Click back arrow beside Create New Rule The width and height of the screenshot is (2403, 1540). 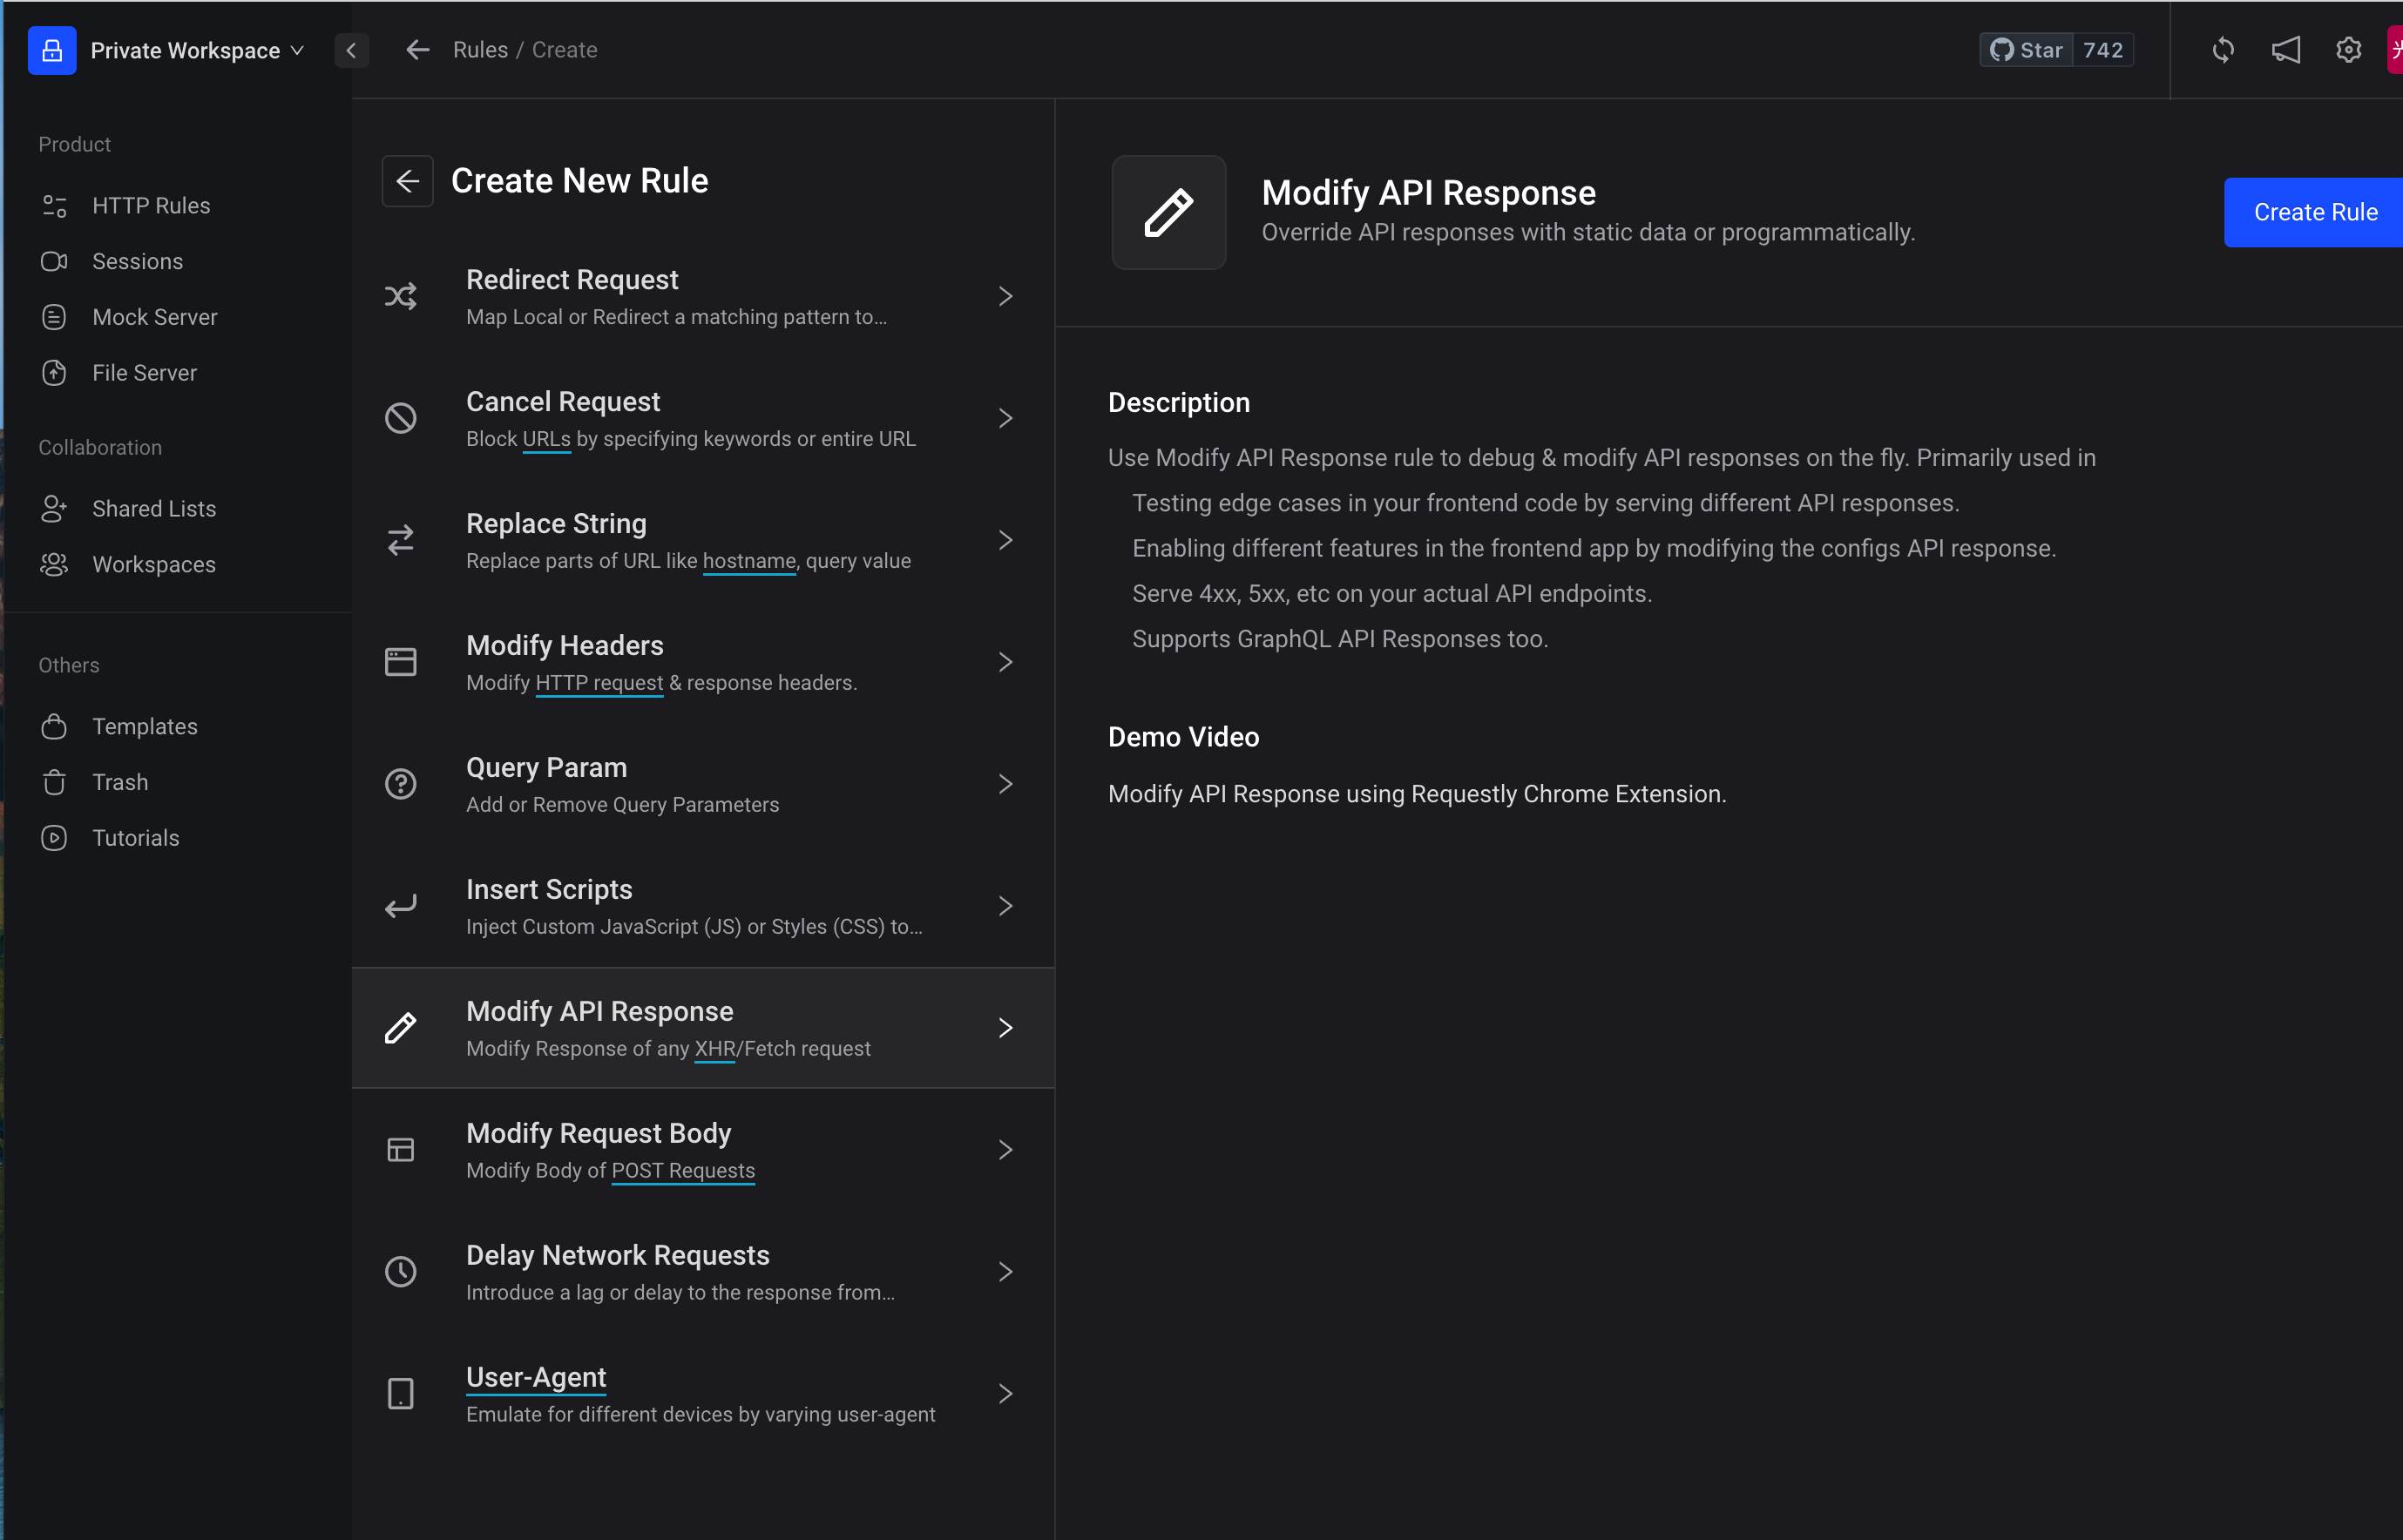tap(407, 181)
